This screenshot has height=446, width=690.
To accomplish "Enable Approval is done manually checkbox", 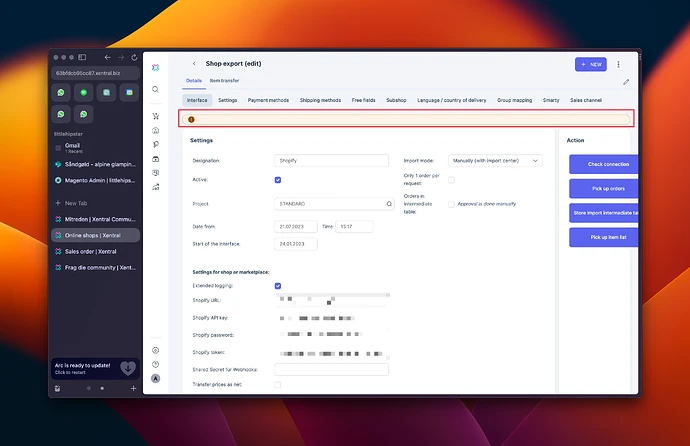I will tap(451, 204).
